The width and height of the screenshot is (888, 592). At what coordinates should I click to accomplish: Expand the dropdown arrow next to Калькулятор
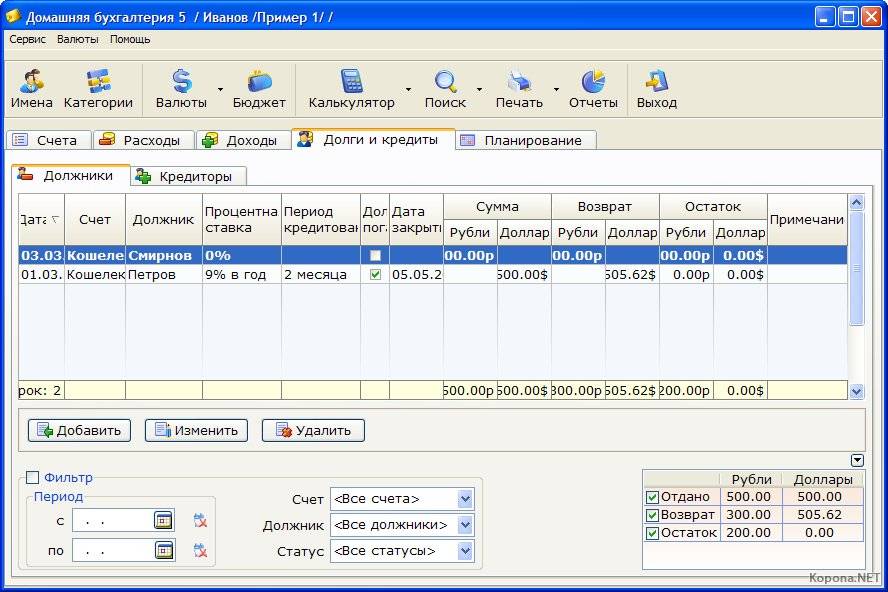pos(408,90)
